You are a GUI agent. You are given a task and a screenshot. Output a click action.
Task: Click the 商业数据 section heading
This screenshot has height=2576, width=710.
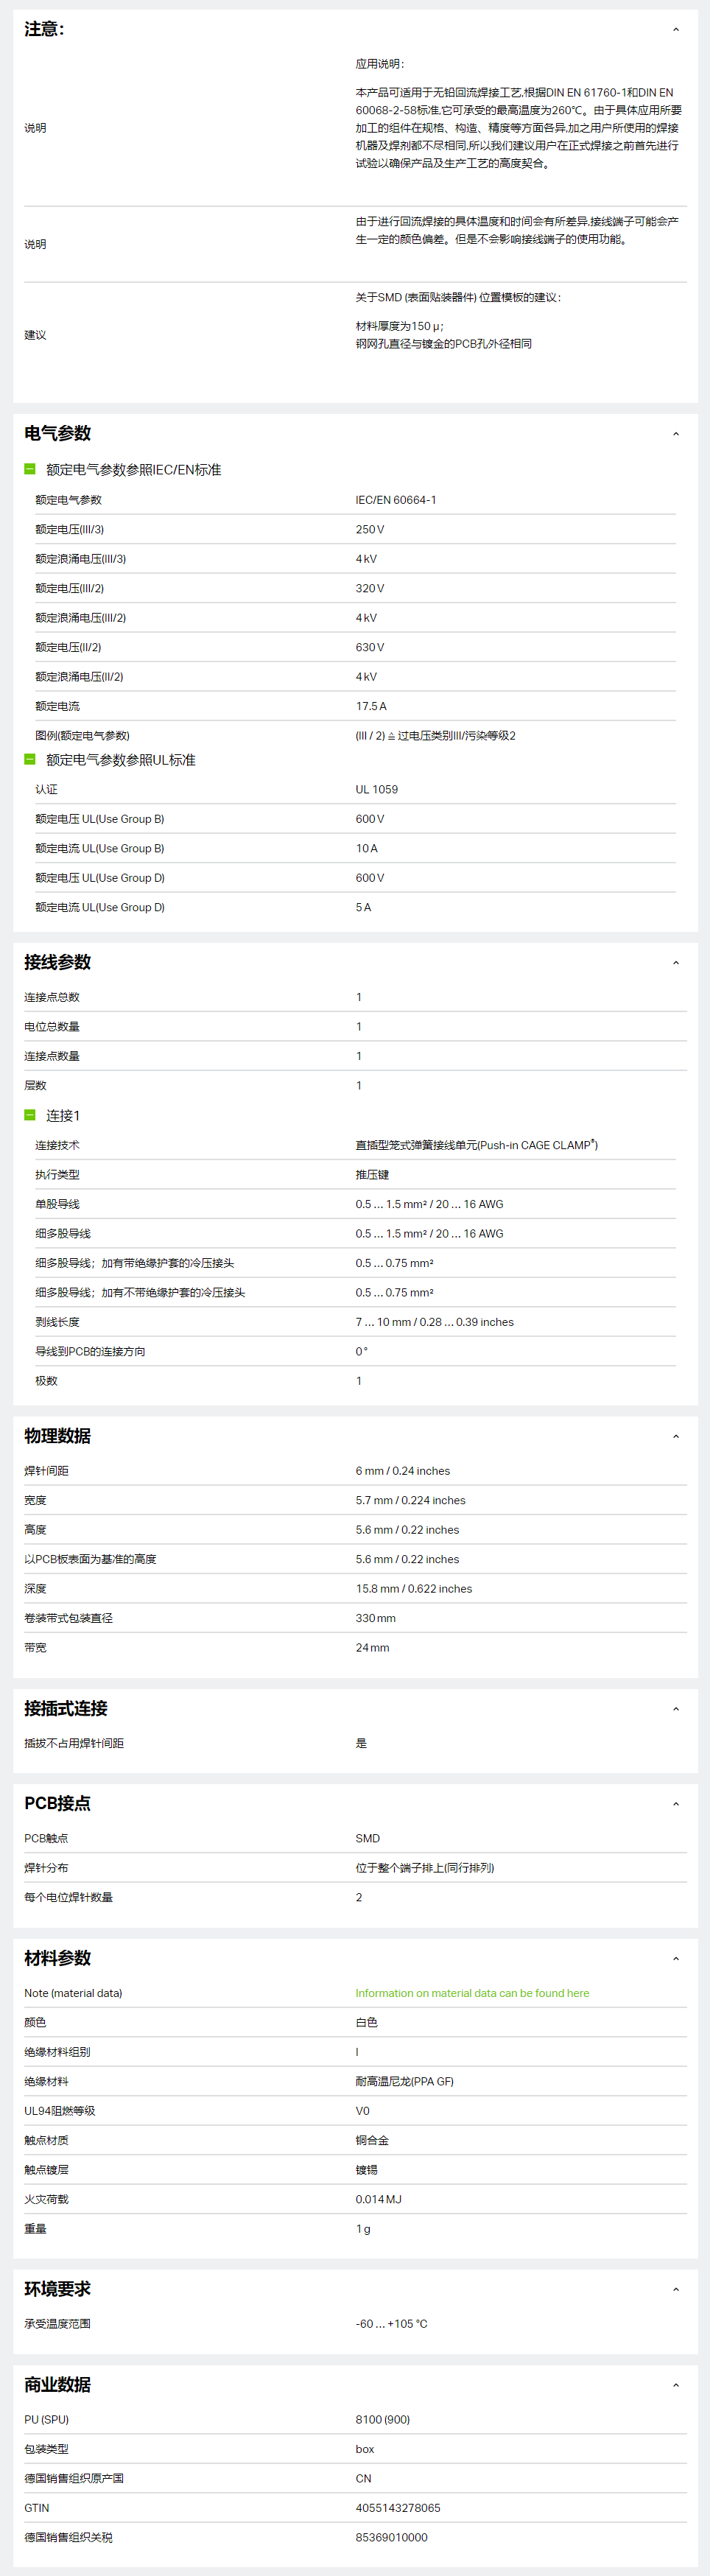click(58, 2384)
